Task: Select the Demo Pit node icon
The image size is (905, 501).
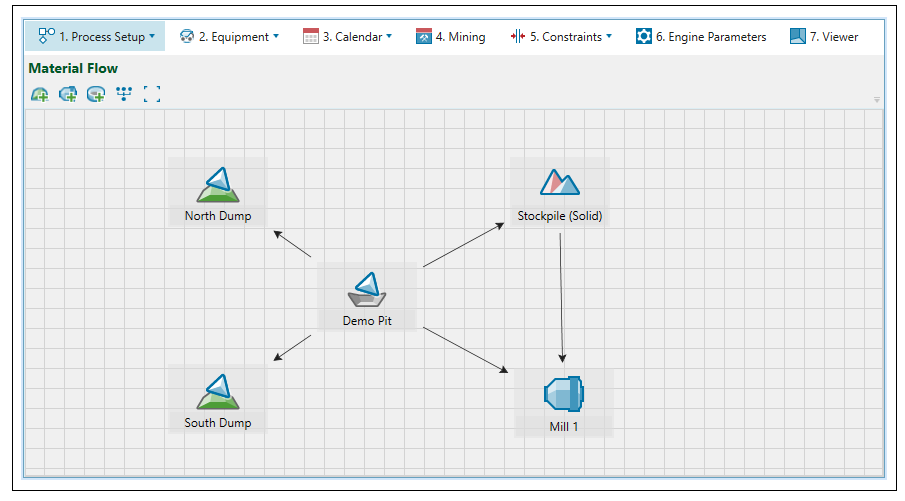Action: point(367,290)
